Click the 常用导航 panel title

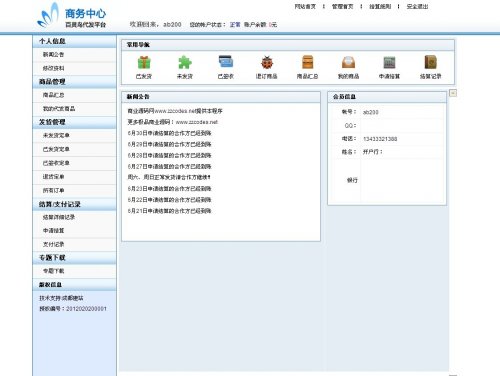click(138, 45)
